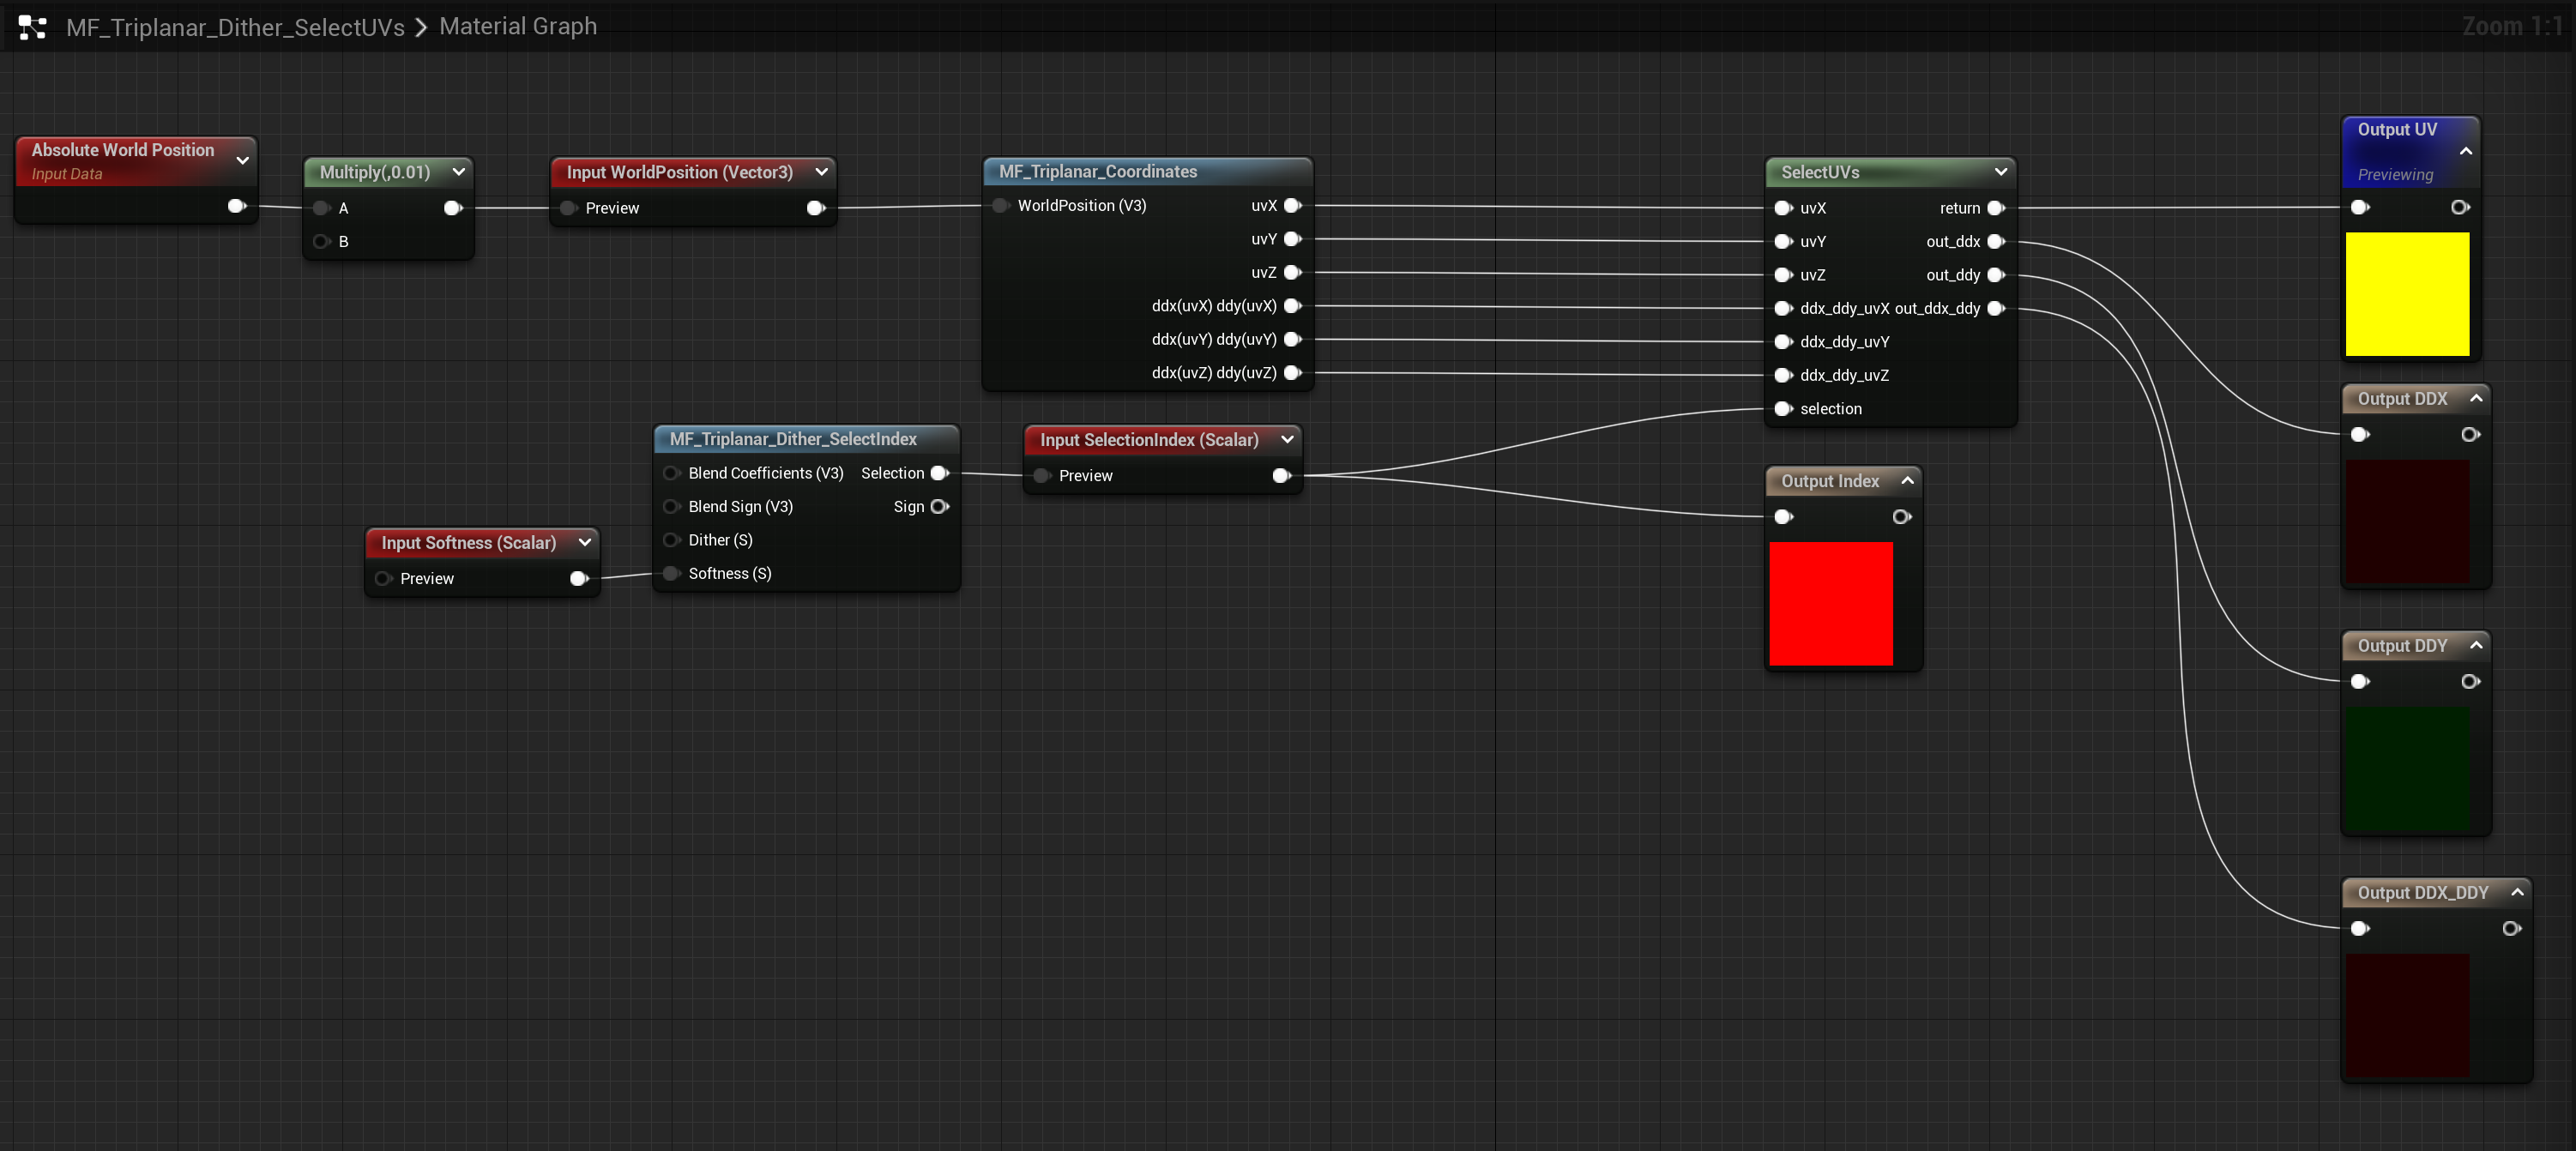Select the Absolute World Position node header

tap(120, 150)
